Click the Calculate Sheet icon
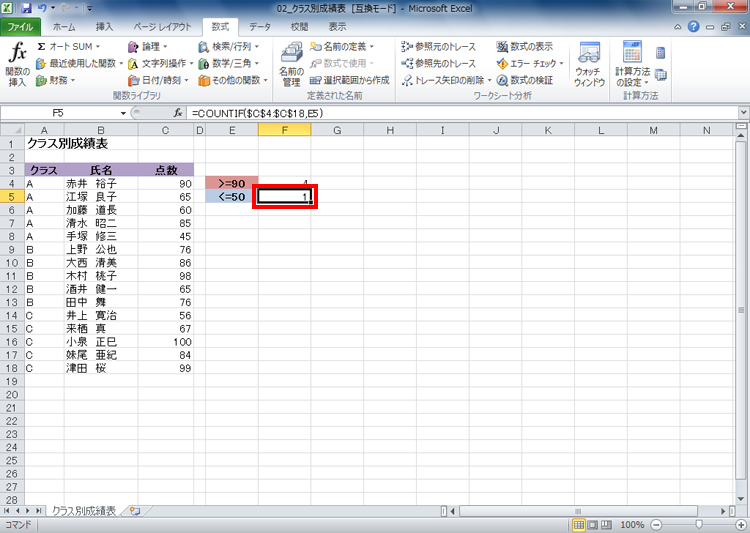 pyautogui.click(x=661, y=75)
